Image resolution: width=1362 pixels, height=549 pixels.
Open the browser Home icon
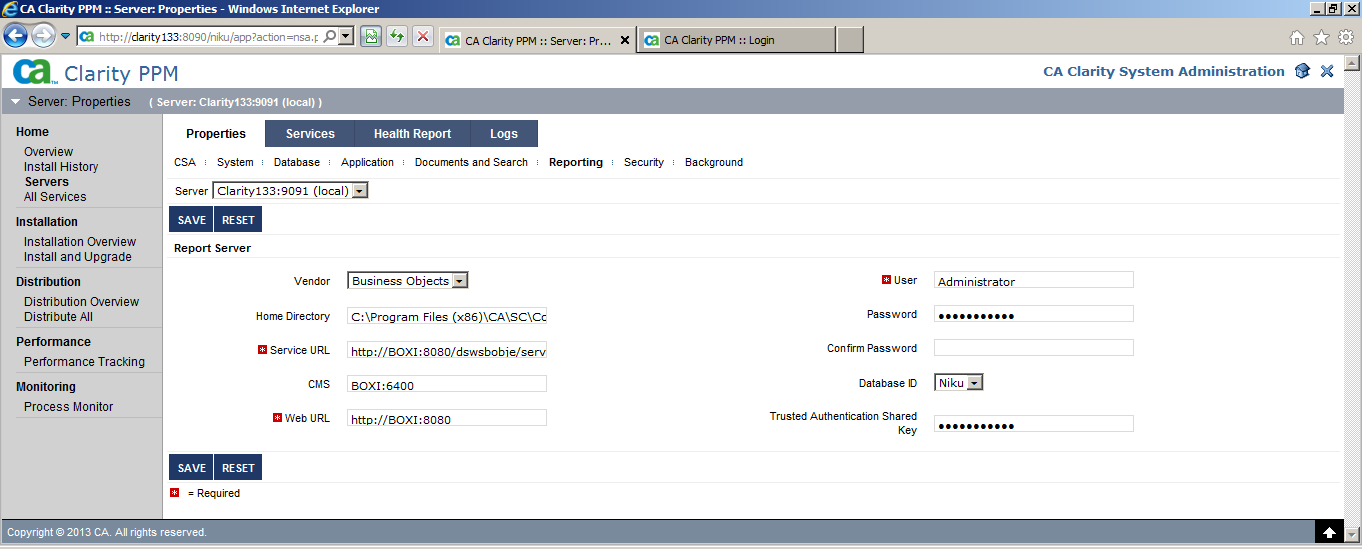(x=1296, y=38)
